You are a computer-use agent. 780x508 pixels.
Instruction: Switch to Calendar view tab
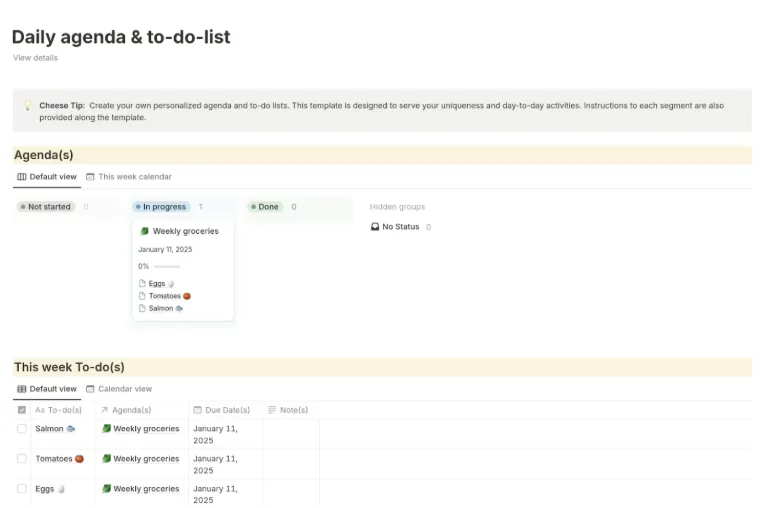click(119, 389)
